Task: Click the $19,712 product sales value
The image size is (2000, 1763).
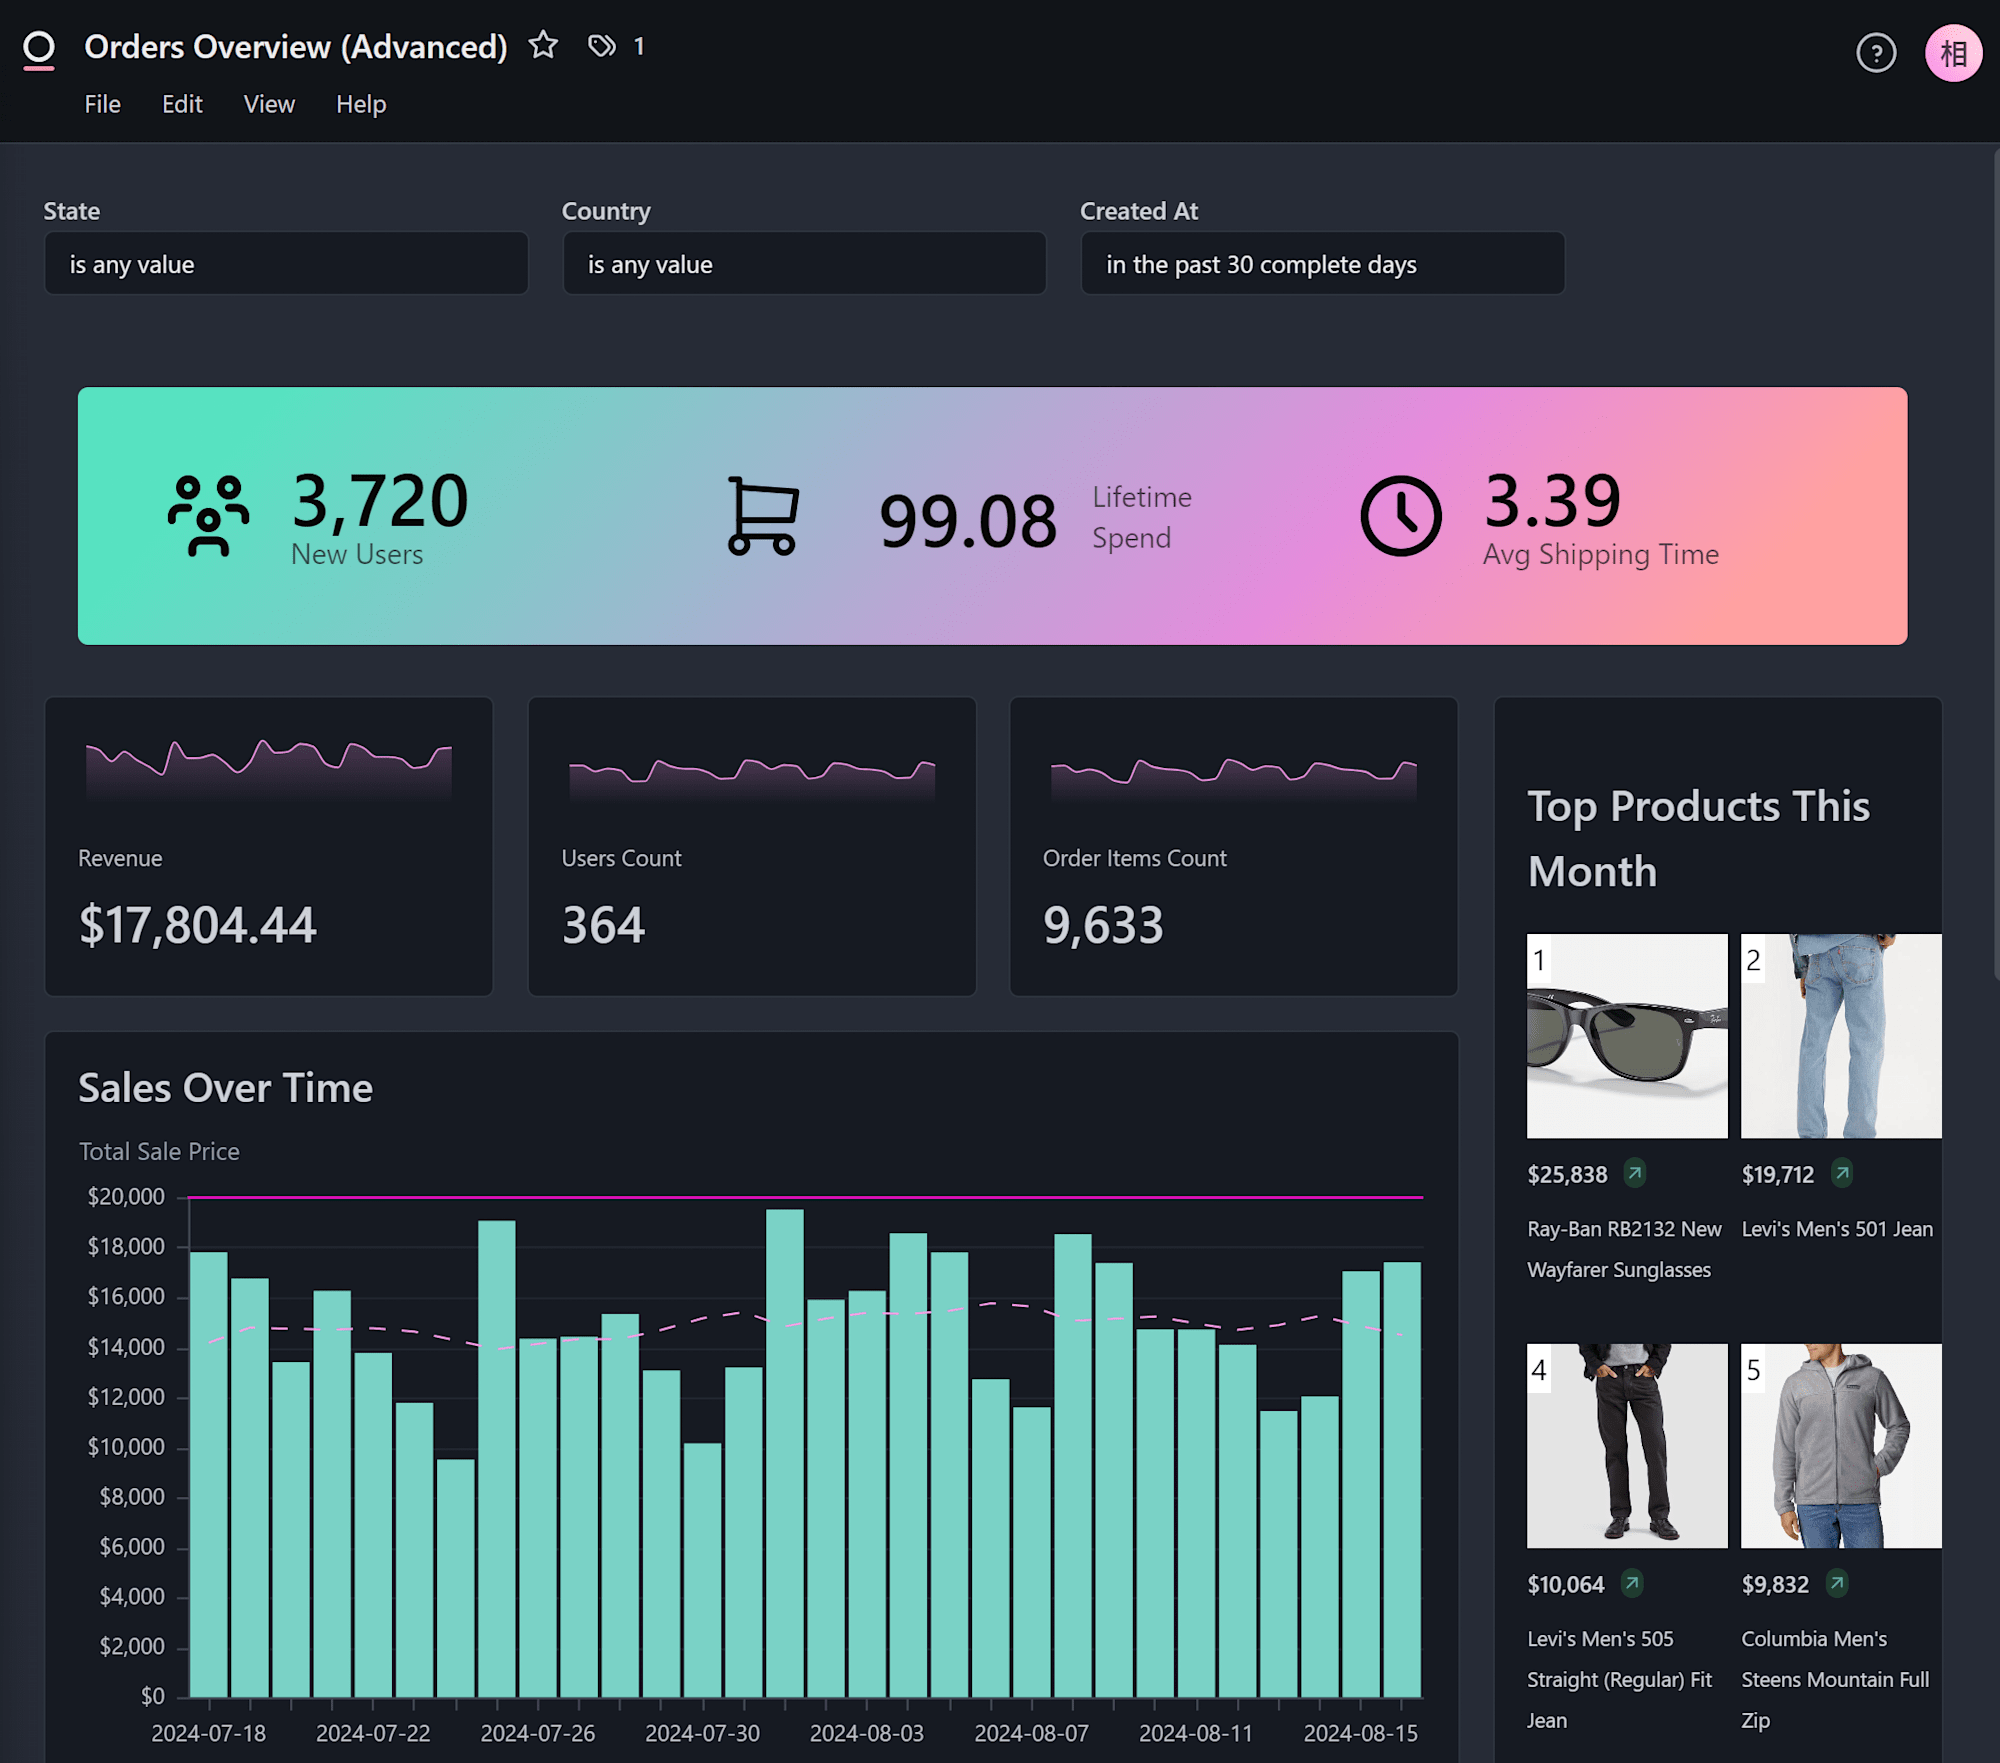Action: coord(1777,1174)
